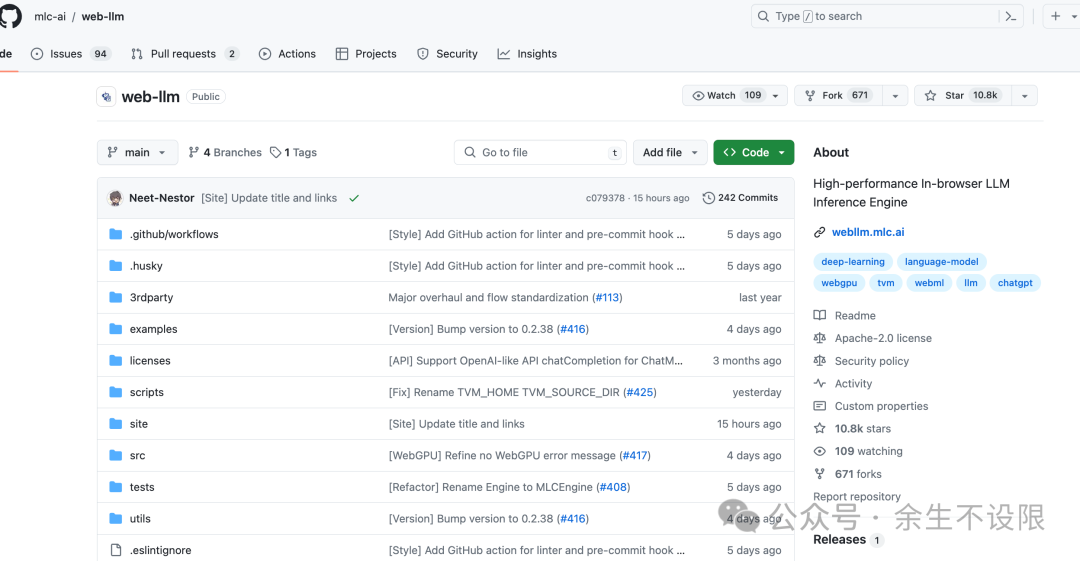This screenshot has height=561, width=1080.
Task: Click the plus create new icon
Action: 1055,17
